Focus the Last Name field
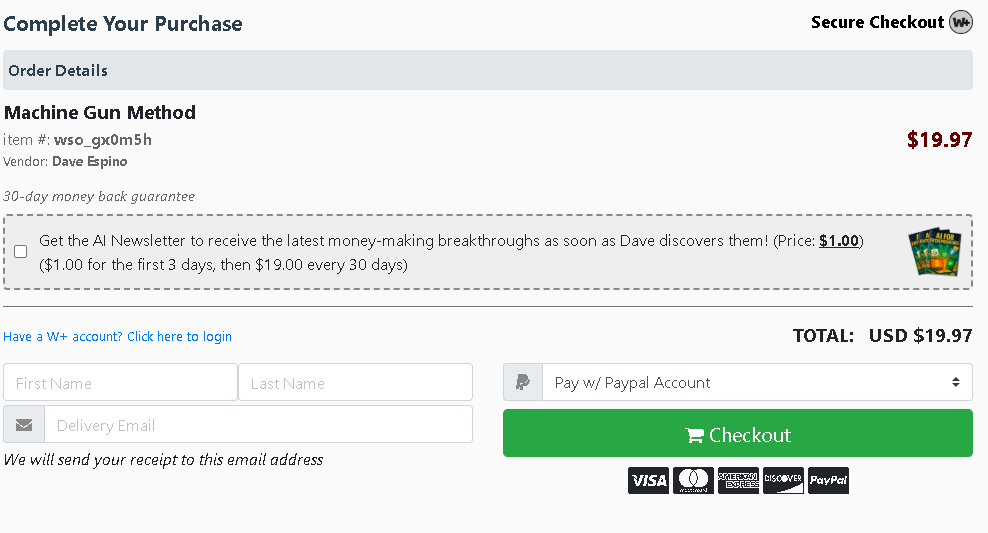The height and width of the screenshot is (533, 988). [355, 383]
